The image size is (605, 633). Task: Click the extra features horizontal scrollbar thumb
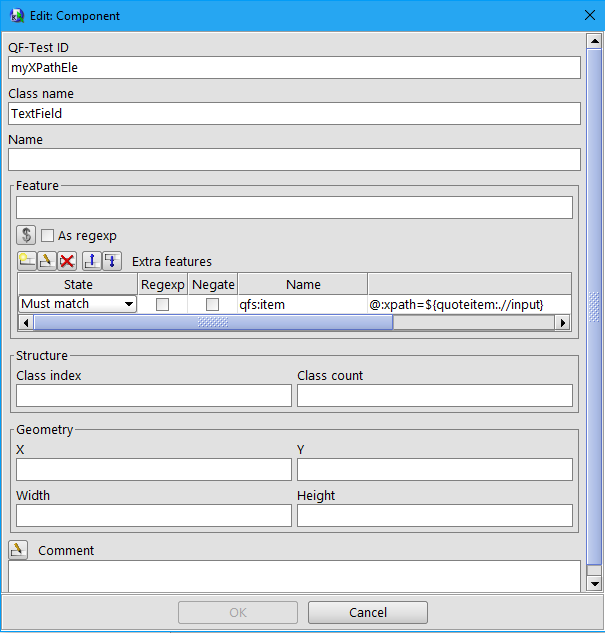click(x=213, y=323)
